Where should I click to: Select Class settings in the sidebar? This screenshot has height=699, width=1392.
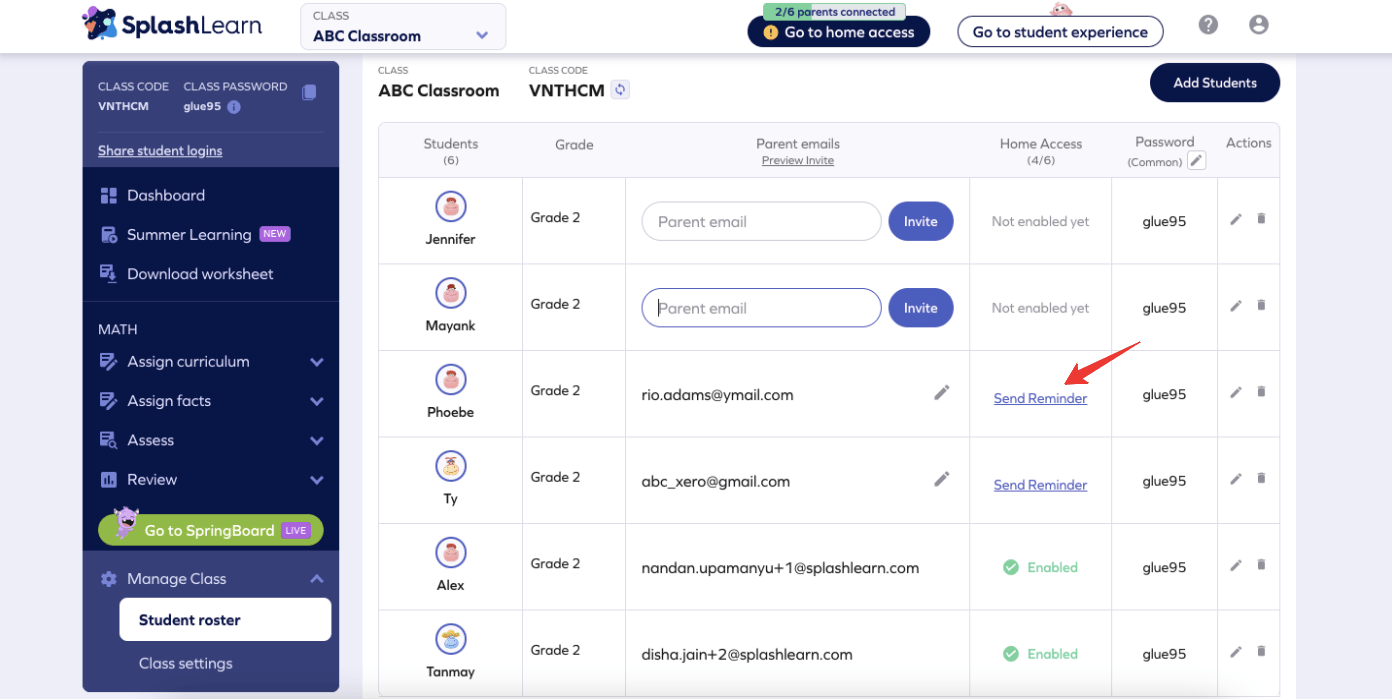pos(184,663)
